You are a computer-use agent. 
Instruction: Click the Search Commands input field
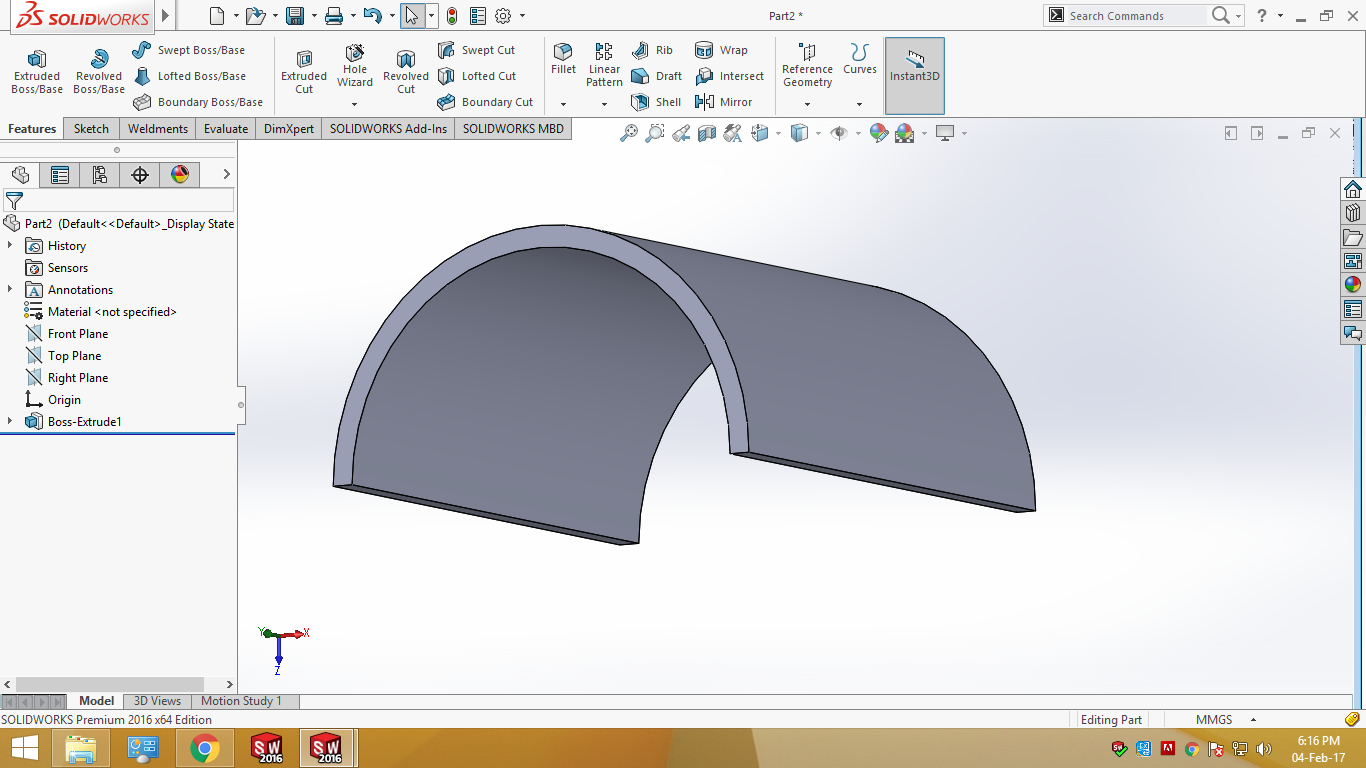pyautogui.click(x=1136, y=16)
